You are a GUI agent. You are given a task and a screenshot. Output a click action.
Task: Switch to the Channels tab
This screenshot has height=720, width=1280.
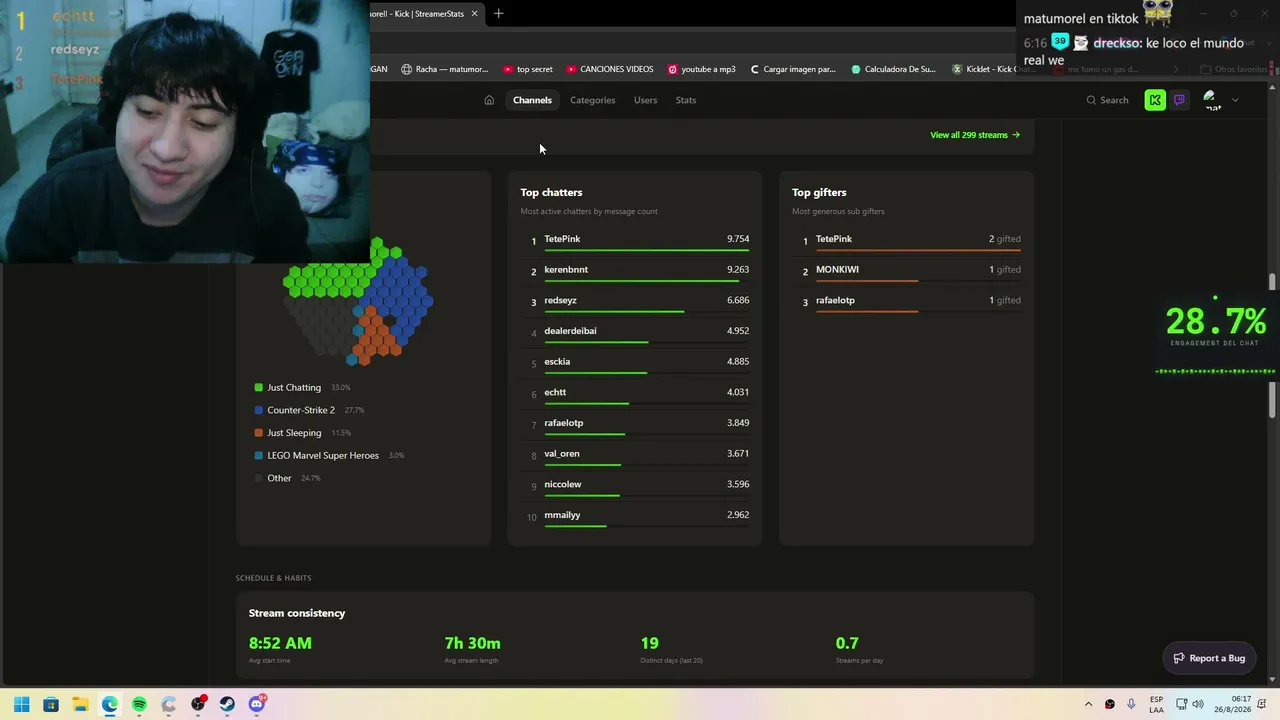click(x=532, y=100)
